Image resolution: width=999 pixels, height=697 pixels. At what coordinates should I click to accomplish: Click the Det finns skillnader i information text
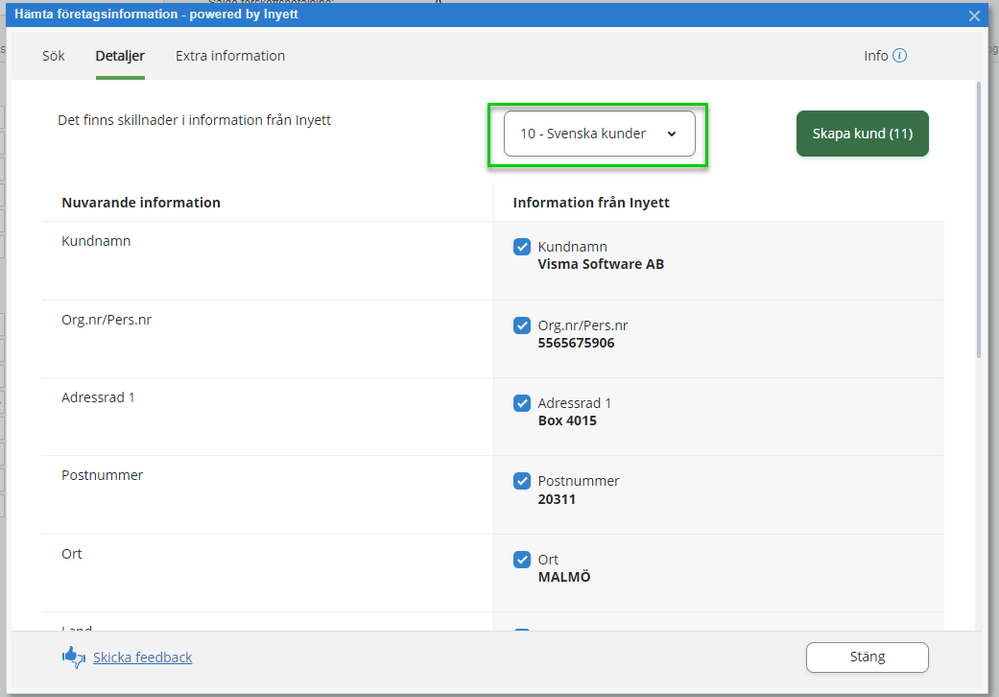tap(194, 120)
